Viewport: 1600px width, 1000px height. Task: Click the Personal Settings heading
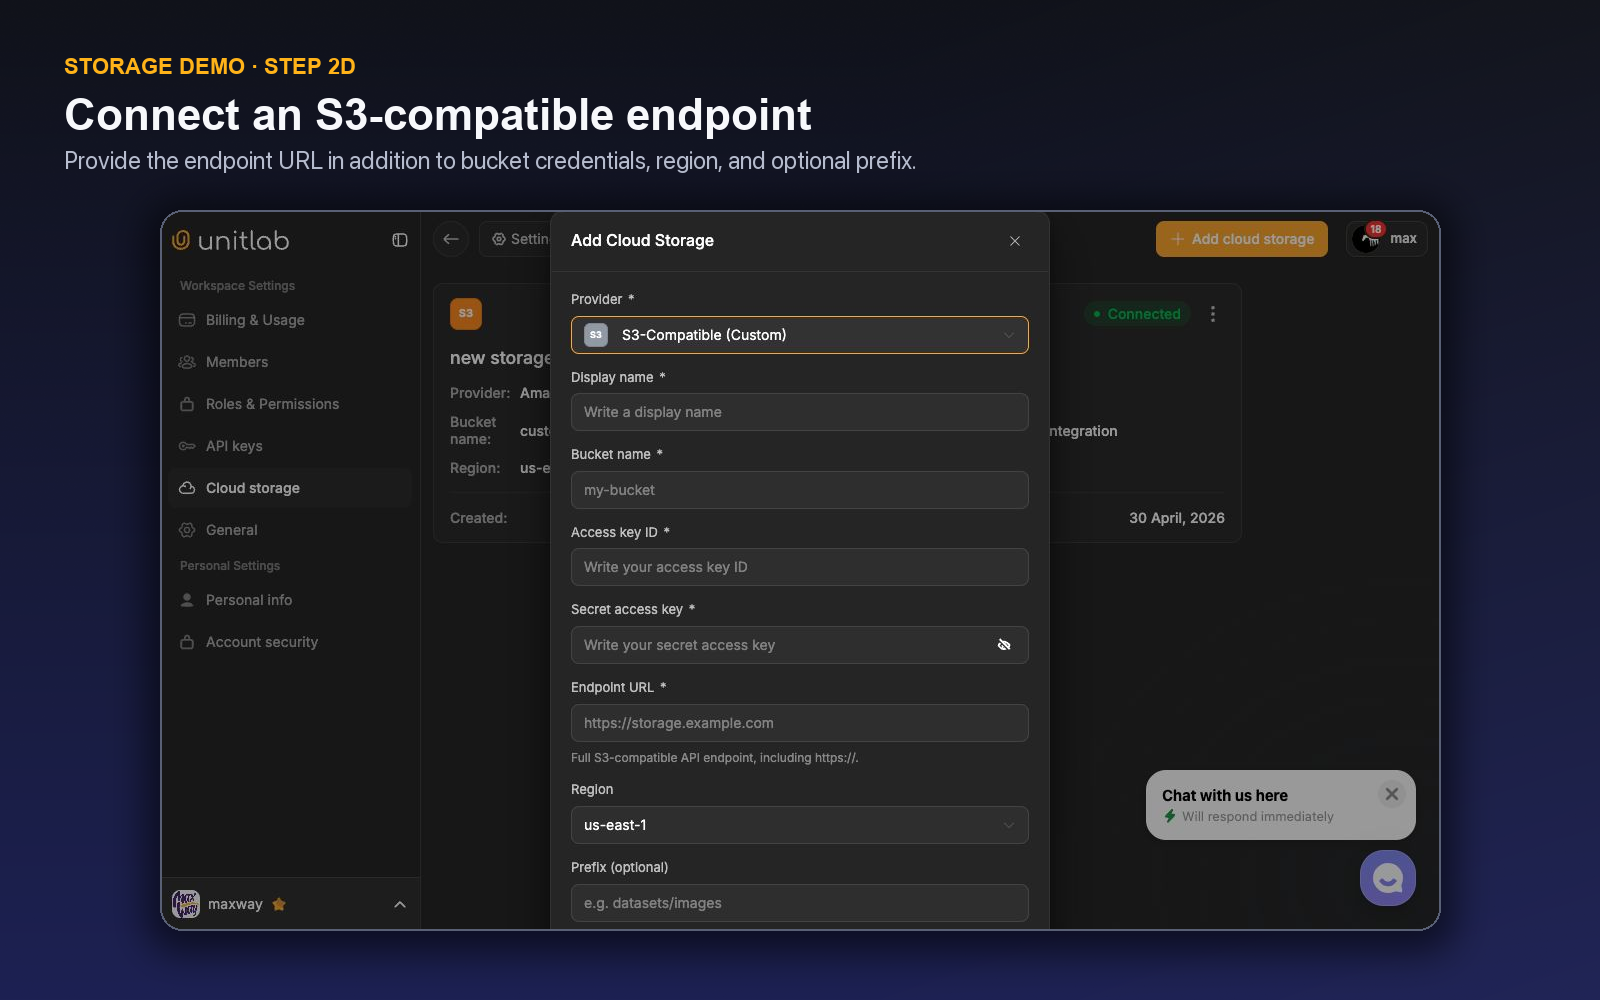tap(230, 566)
